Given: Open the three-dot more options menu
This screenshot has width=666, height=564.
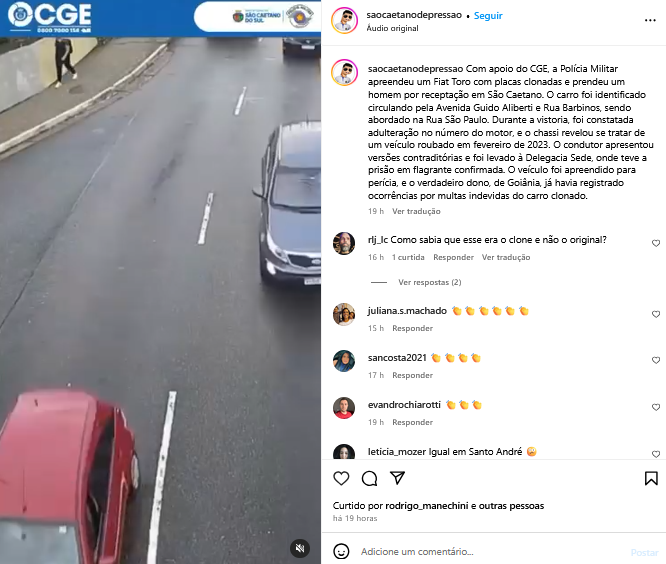Looking at the screenshot, I should (650, 20).
